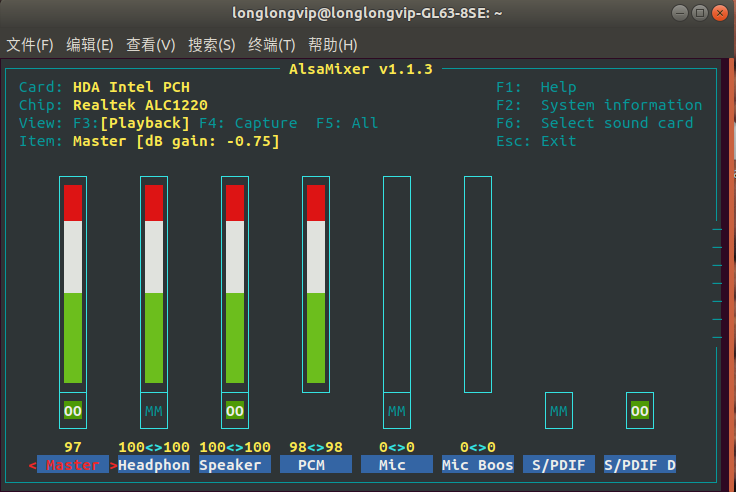Click the Speaker volume bar

(x=235, y=284)
